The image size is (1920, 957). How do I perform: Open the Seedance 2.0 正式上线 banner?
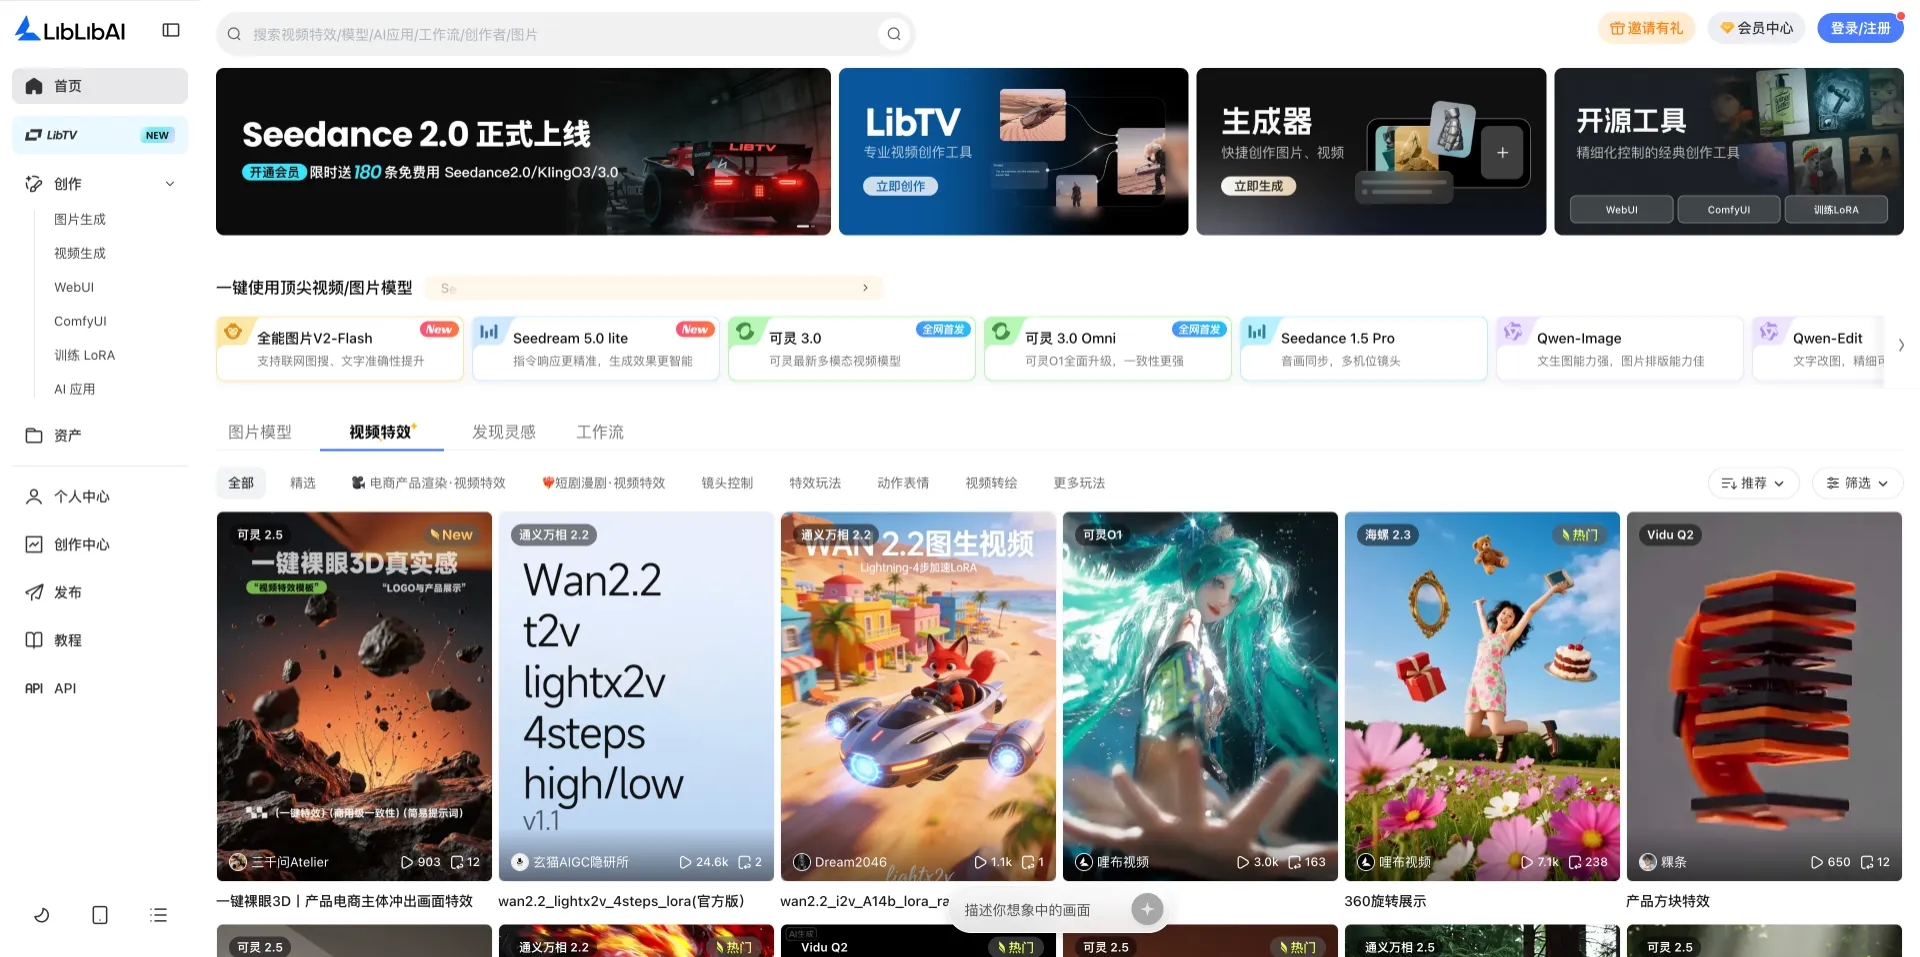pyautogui.click(x=523, y=152)
